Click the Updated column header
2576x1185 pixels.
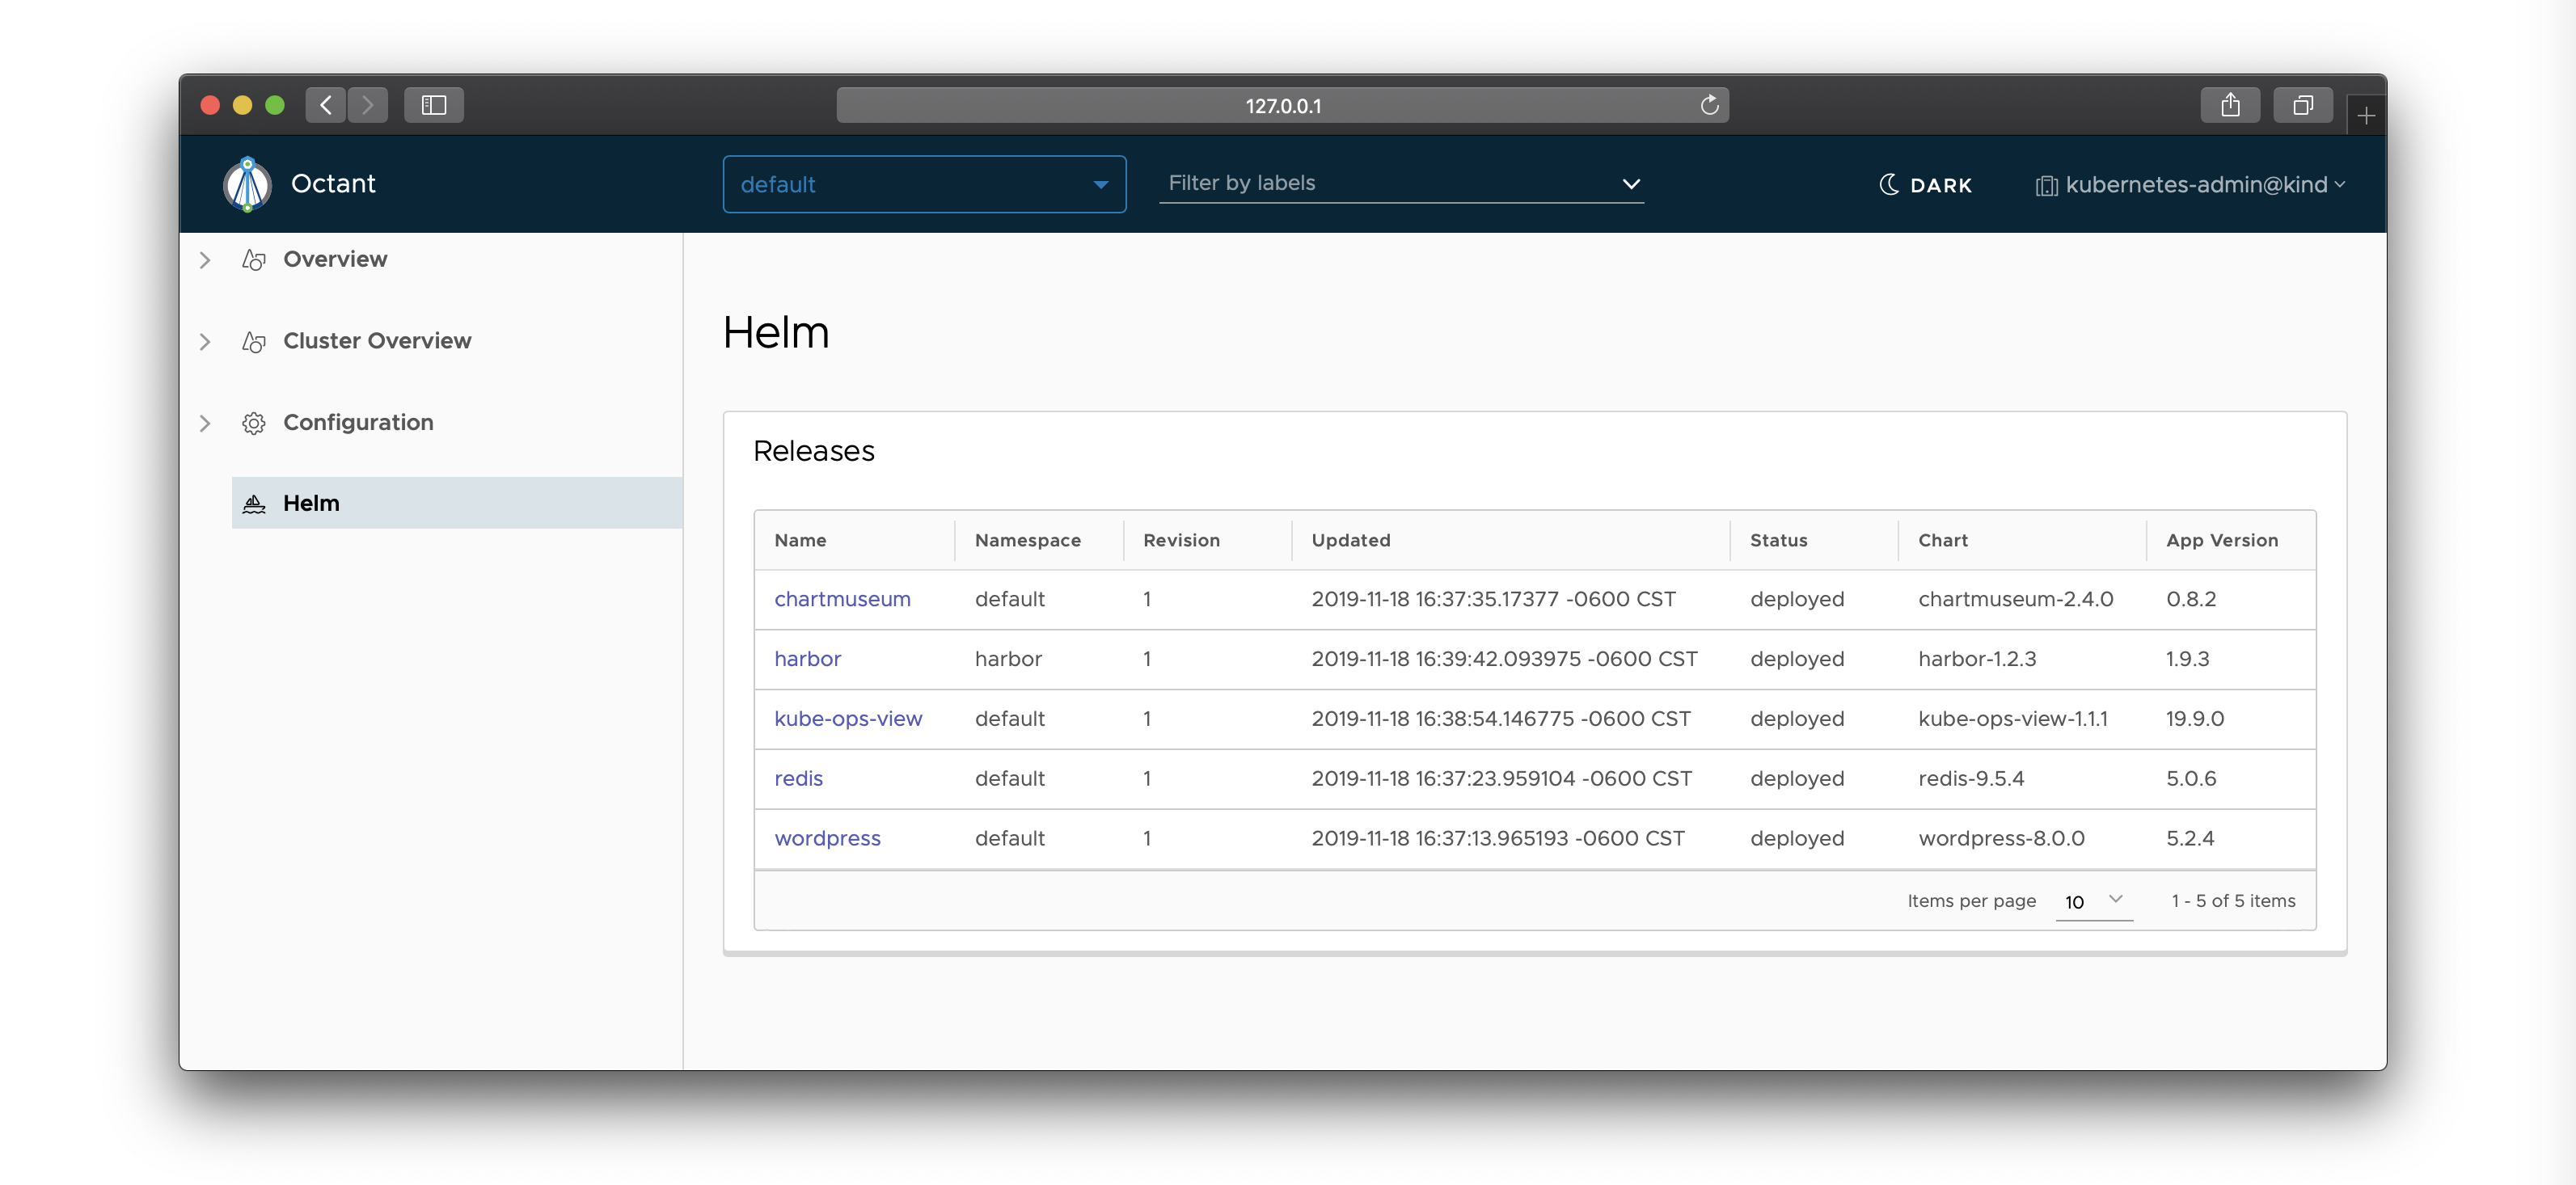[1350, 540]
